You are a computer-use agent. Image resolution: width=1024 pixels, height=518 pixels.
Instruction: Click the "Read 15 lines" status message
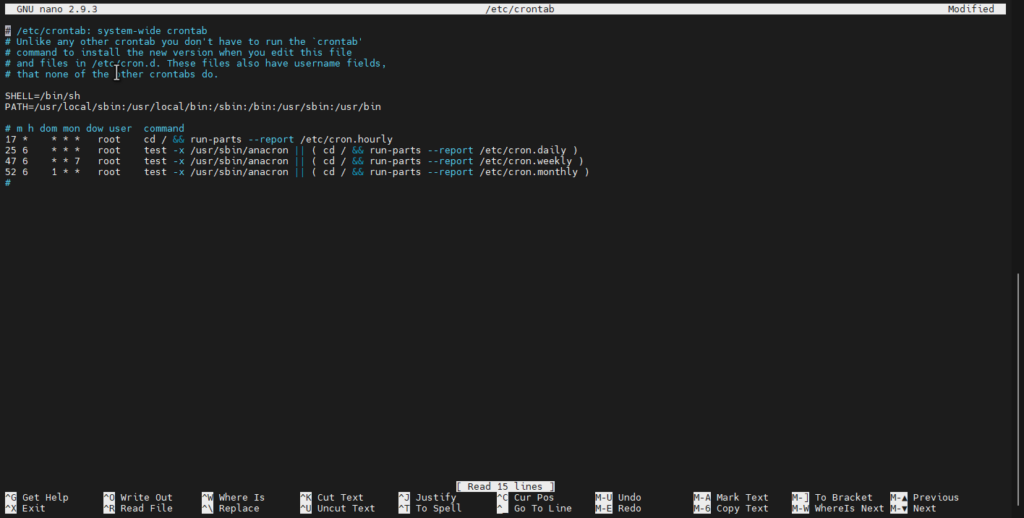pyautogui.click(x=505, y=486)
